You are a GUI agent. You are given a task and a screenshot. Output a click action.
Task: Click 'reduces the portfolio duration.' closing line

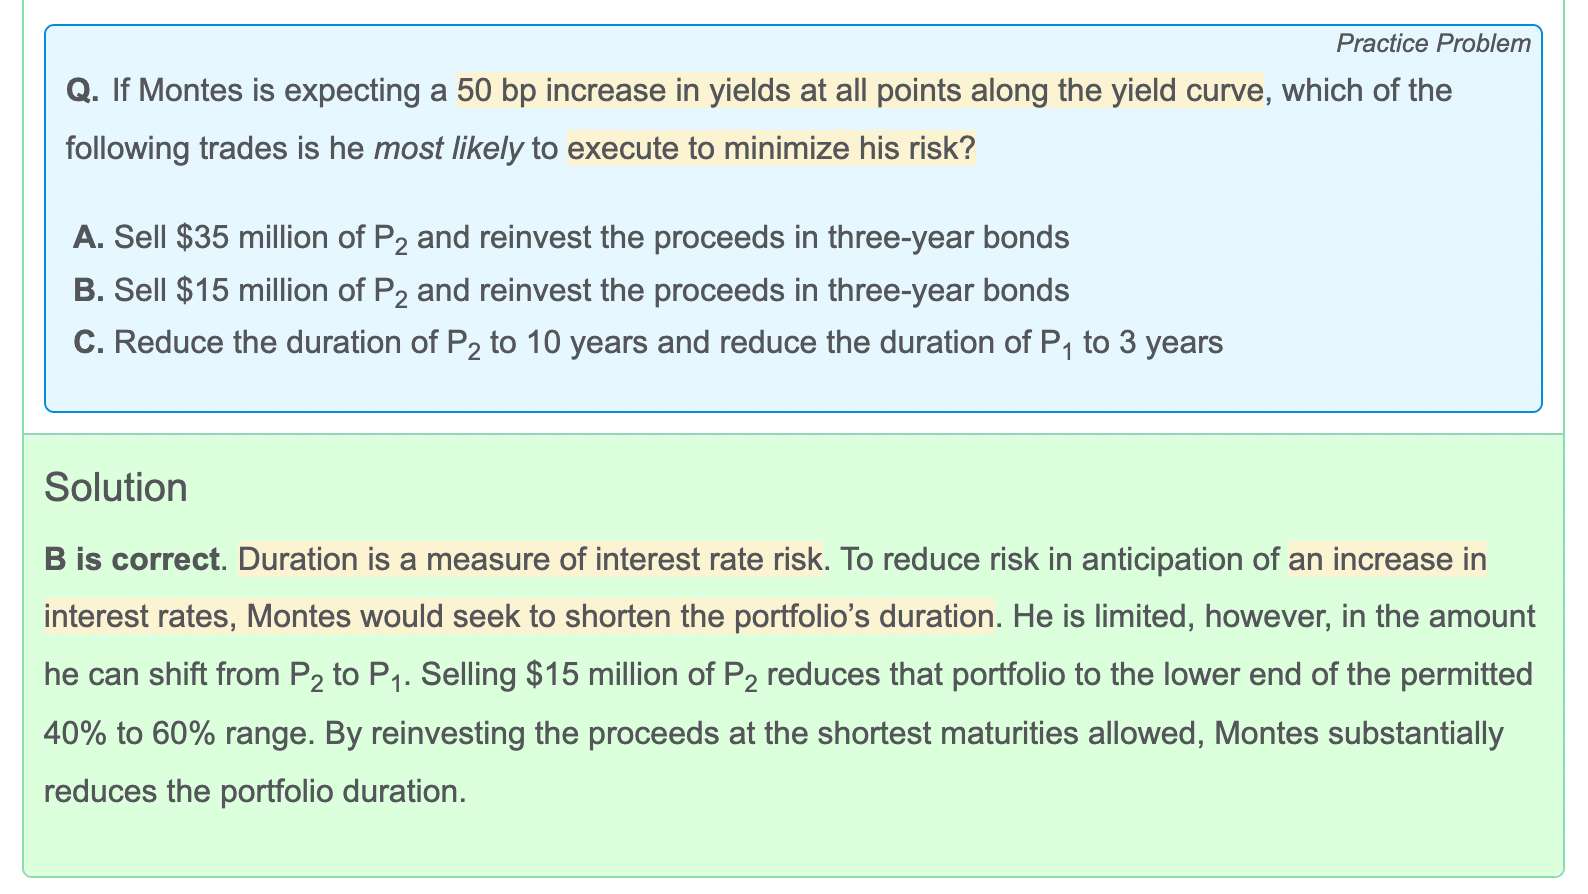click(255, 792)
